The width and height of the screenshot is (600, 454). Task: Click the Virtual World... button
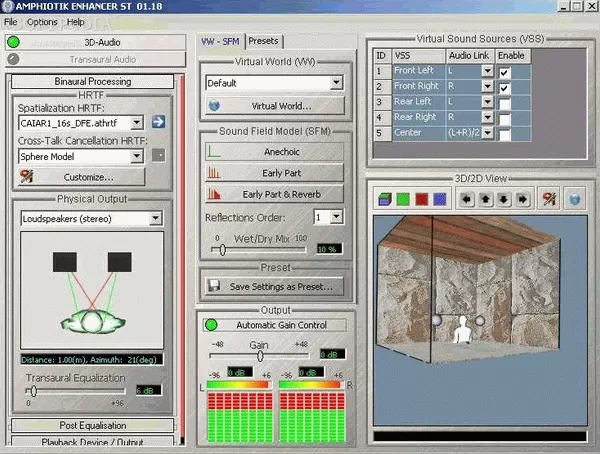click(x=274, y=106)
